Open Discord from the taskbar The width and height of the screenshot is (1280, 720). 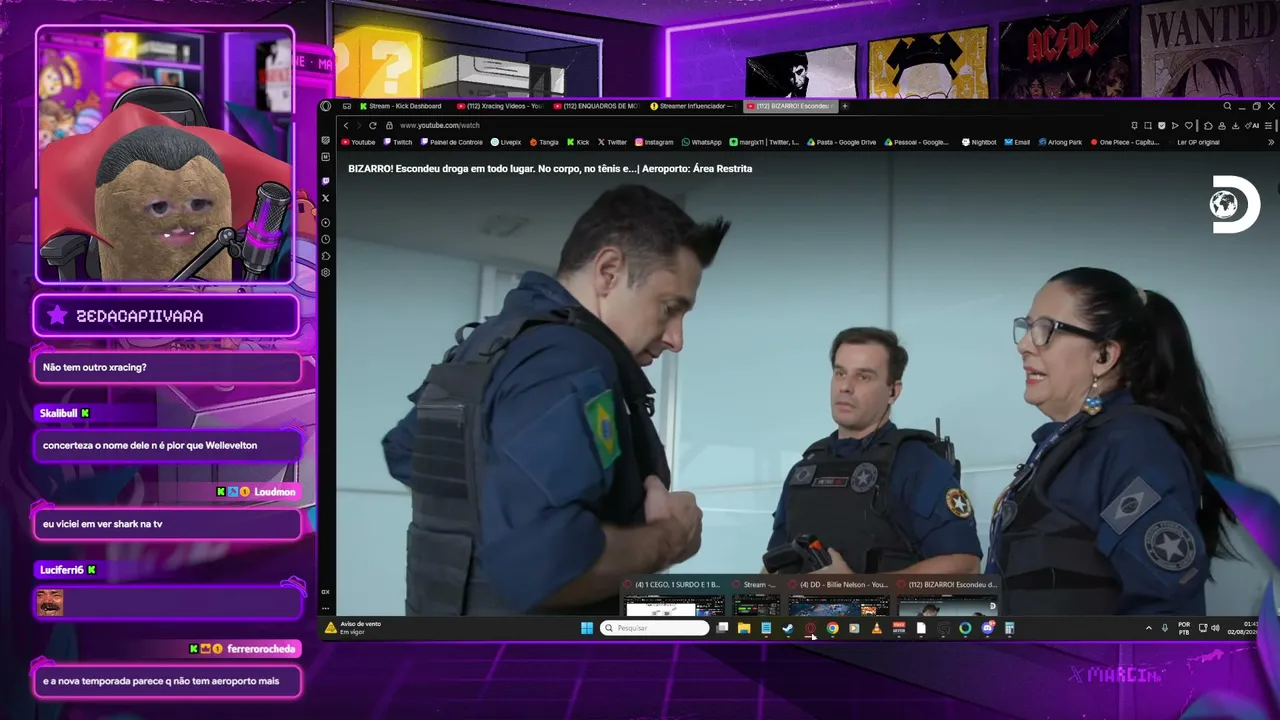[987, 628]
